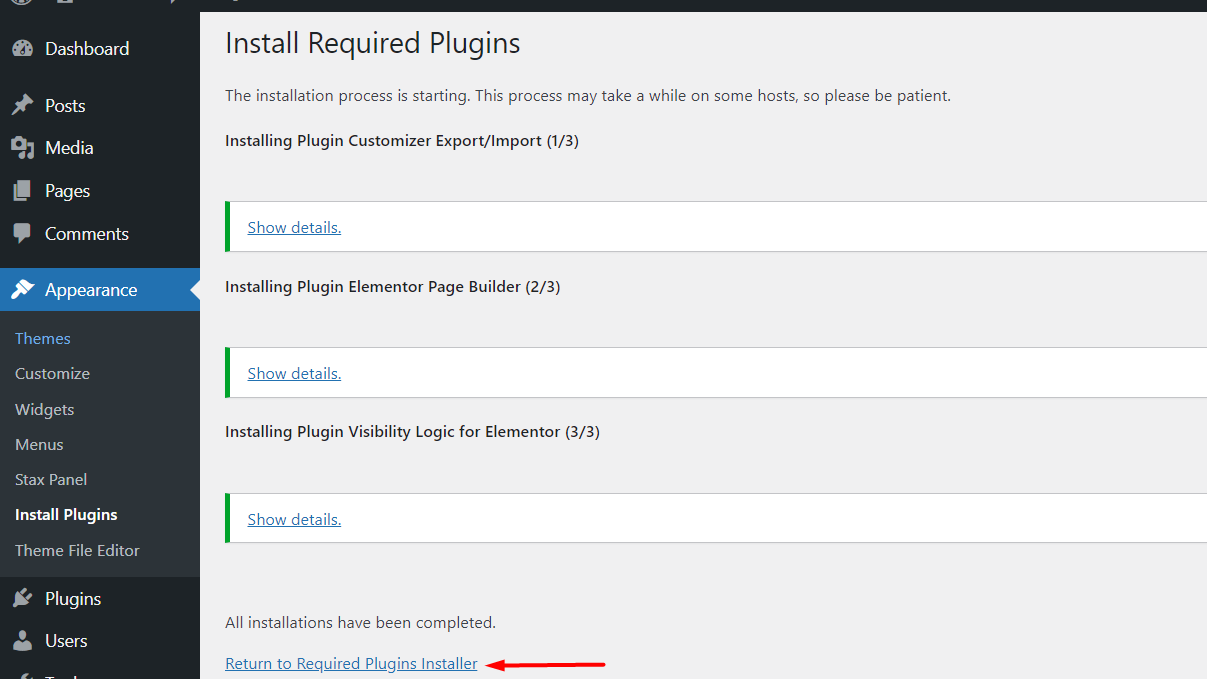Open Comments using the speech bubble icon
The image size is (1207, 679).
22,233
